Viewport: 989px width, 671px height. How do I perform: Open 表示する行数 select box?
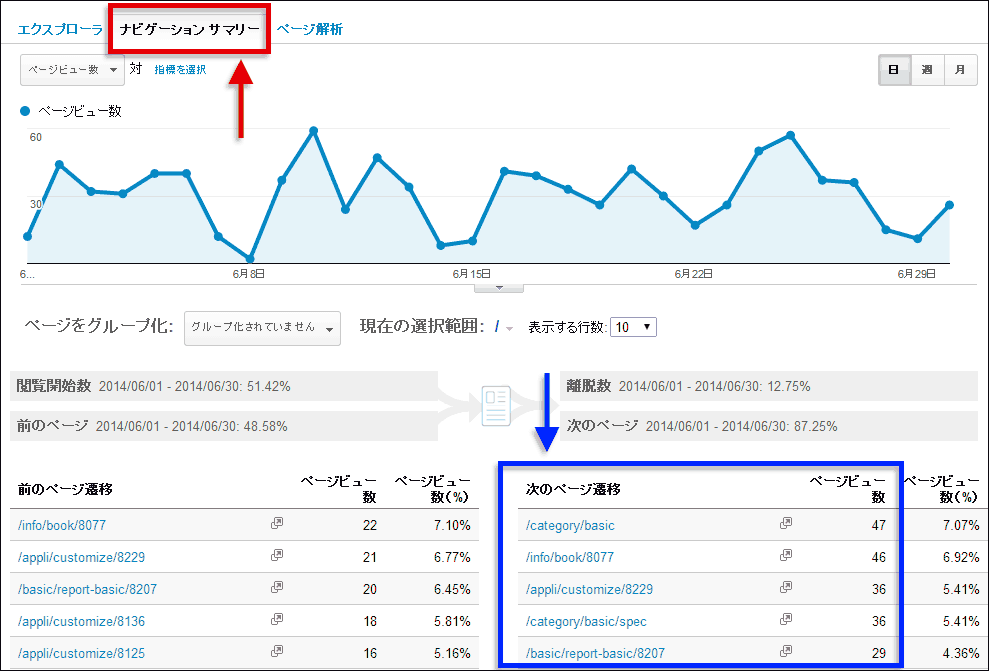pyautogui.click(x=633, y=327)
